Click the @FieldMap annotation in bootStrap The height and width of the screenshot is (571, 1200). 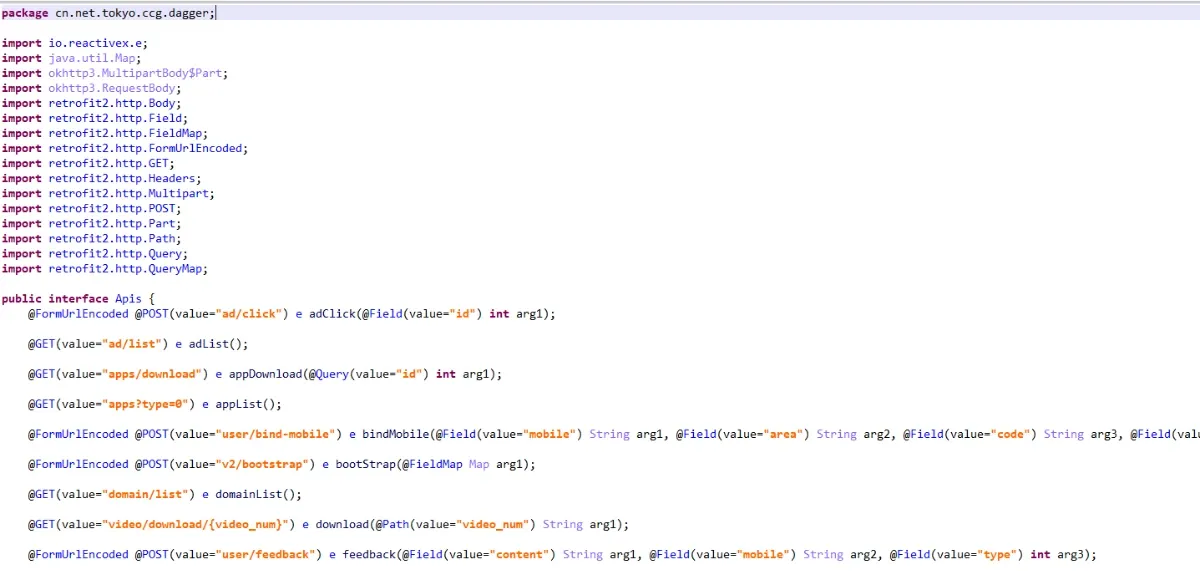pyautogui.click(x=432, y=463)
